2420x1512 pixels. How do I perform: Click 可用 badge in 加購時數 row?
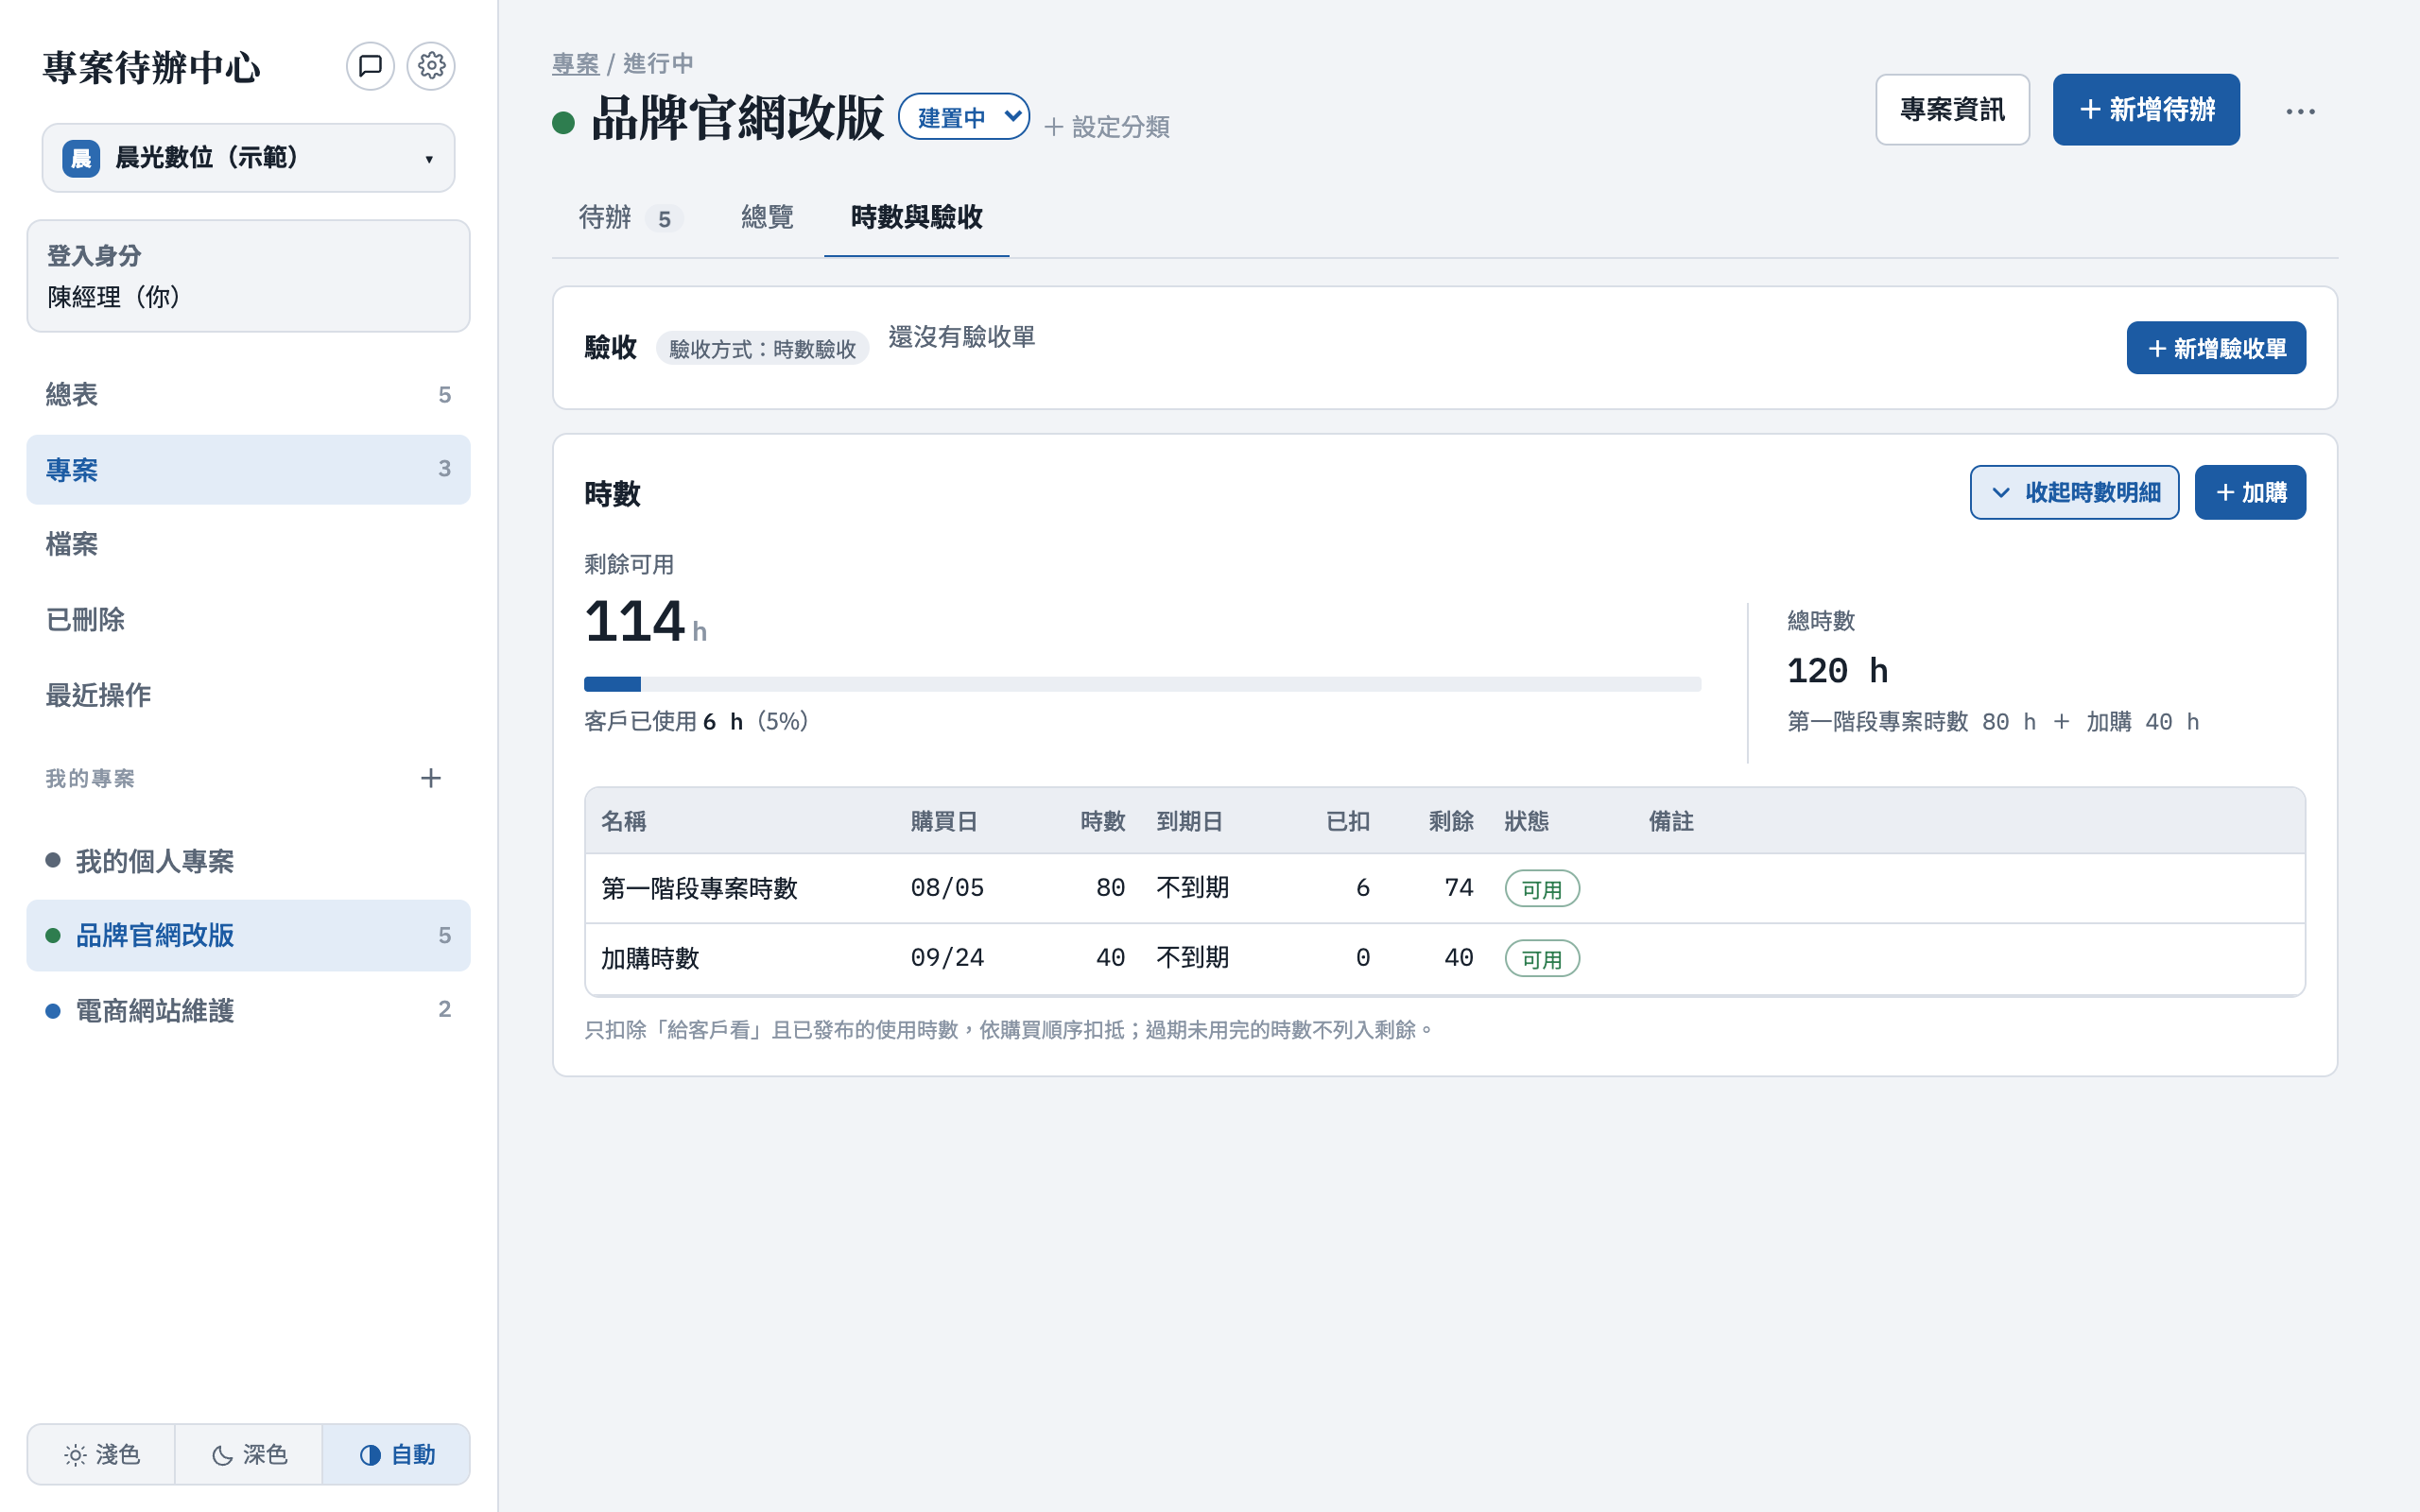[x=1542, y=959]
